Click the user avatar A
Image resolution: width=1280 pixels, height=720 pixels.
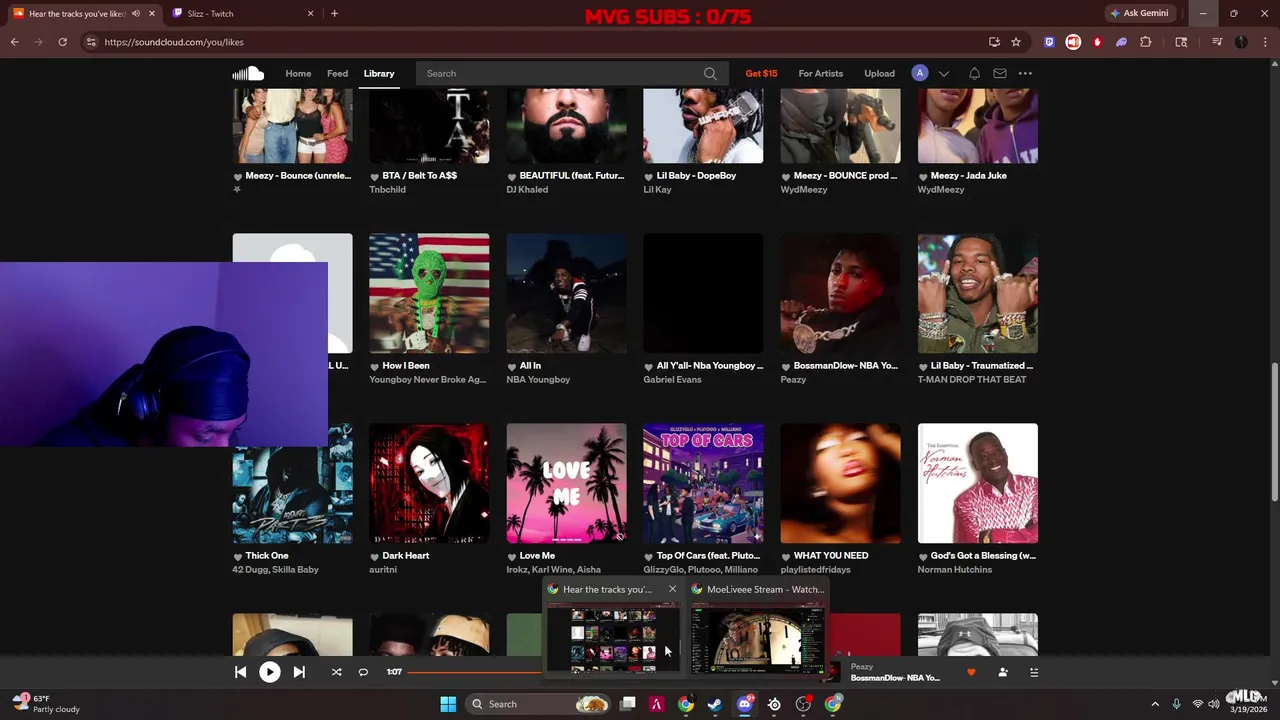pyautogui.click(x=920, y=73)
